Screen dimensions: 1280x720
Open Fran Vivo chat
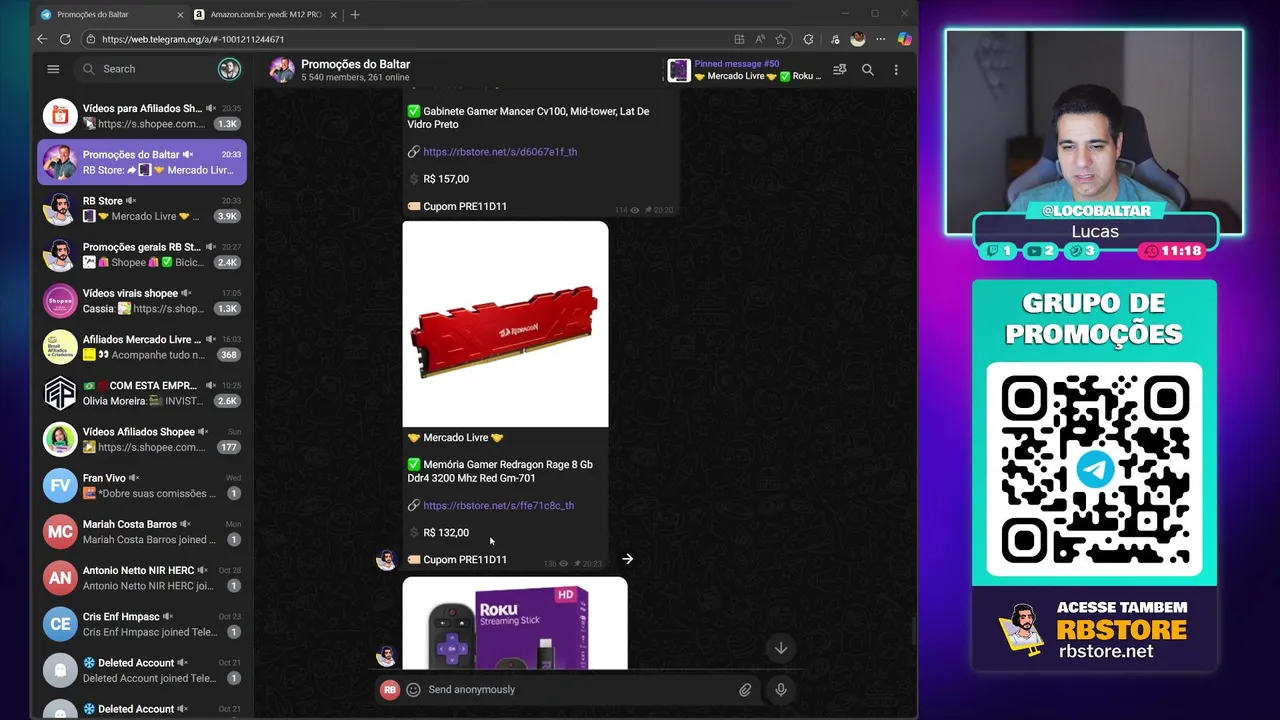coord(142,485)
